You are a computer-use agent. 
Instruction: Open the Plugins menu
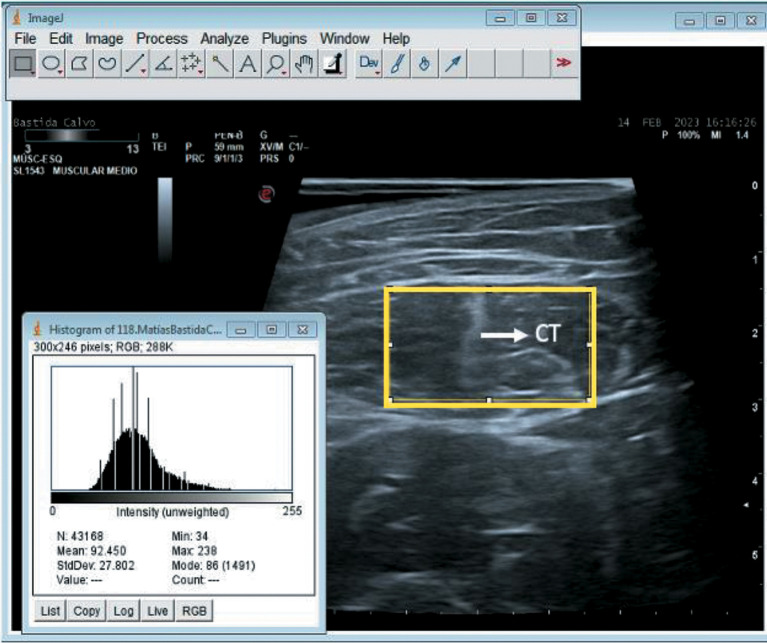[x=284, y=38]
